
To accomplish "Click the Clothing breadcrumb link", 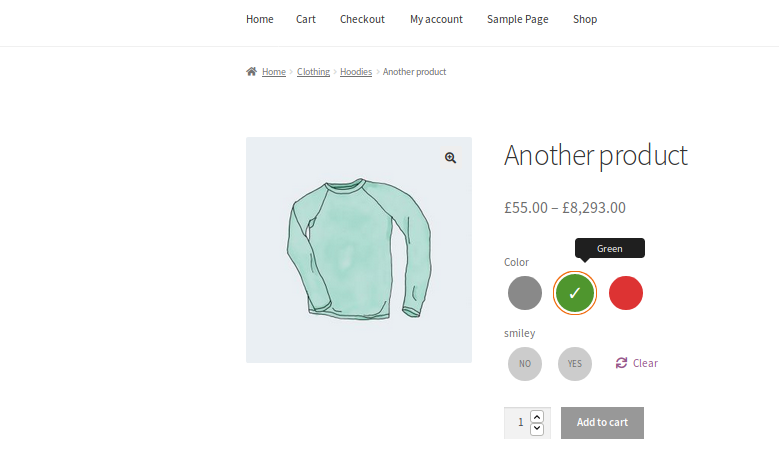I will pyautogui.click(x=313, y=72).
